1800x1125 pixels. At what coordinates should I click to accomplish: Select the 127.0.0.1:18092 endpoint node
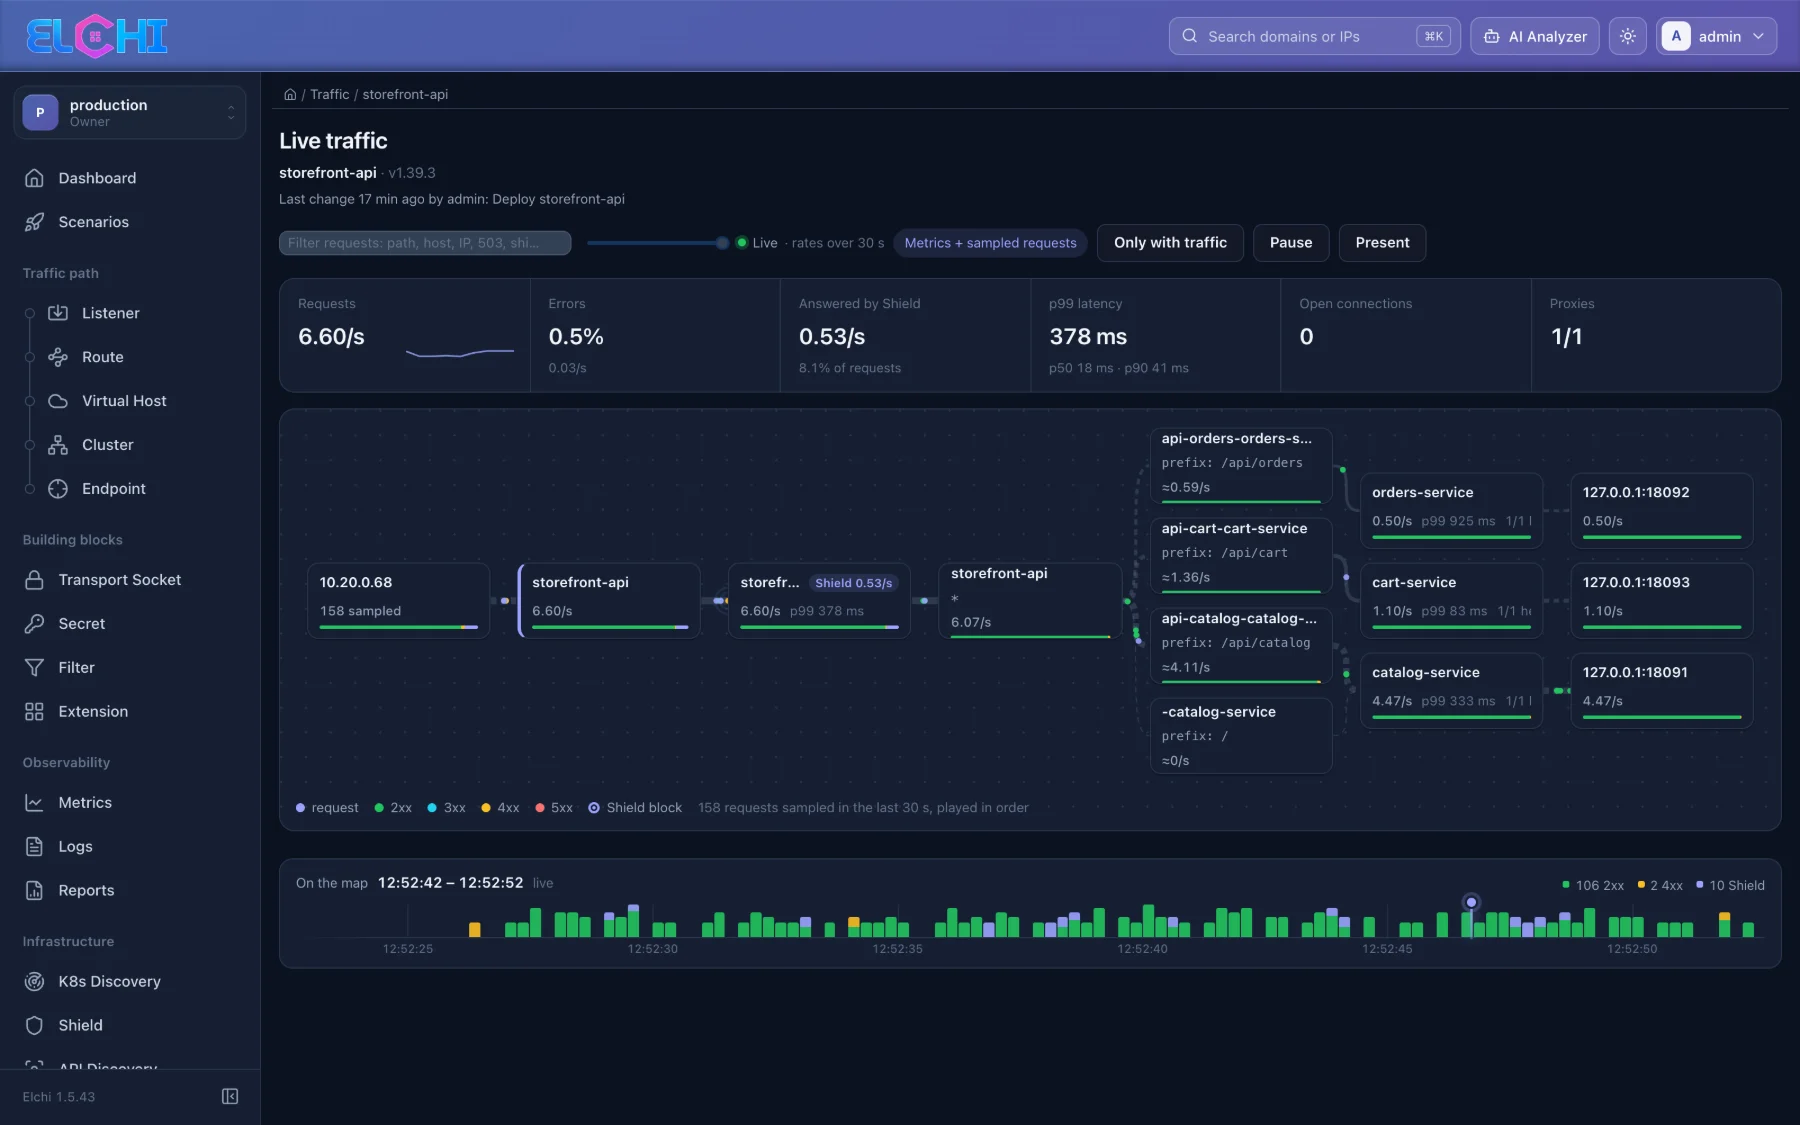tap(1661, 510)
